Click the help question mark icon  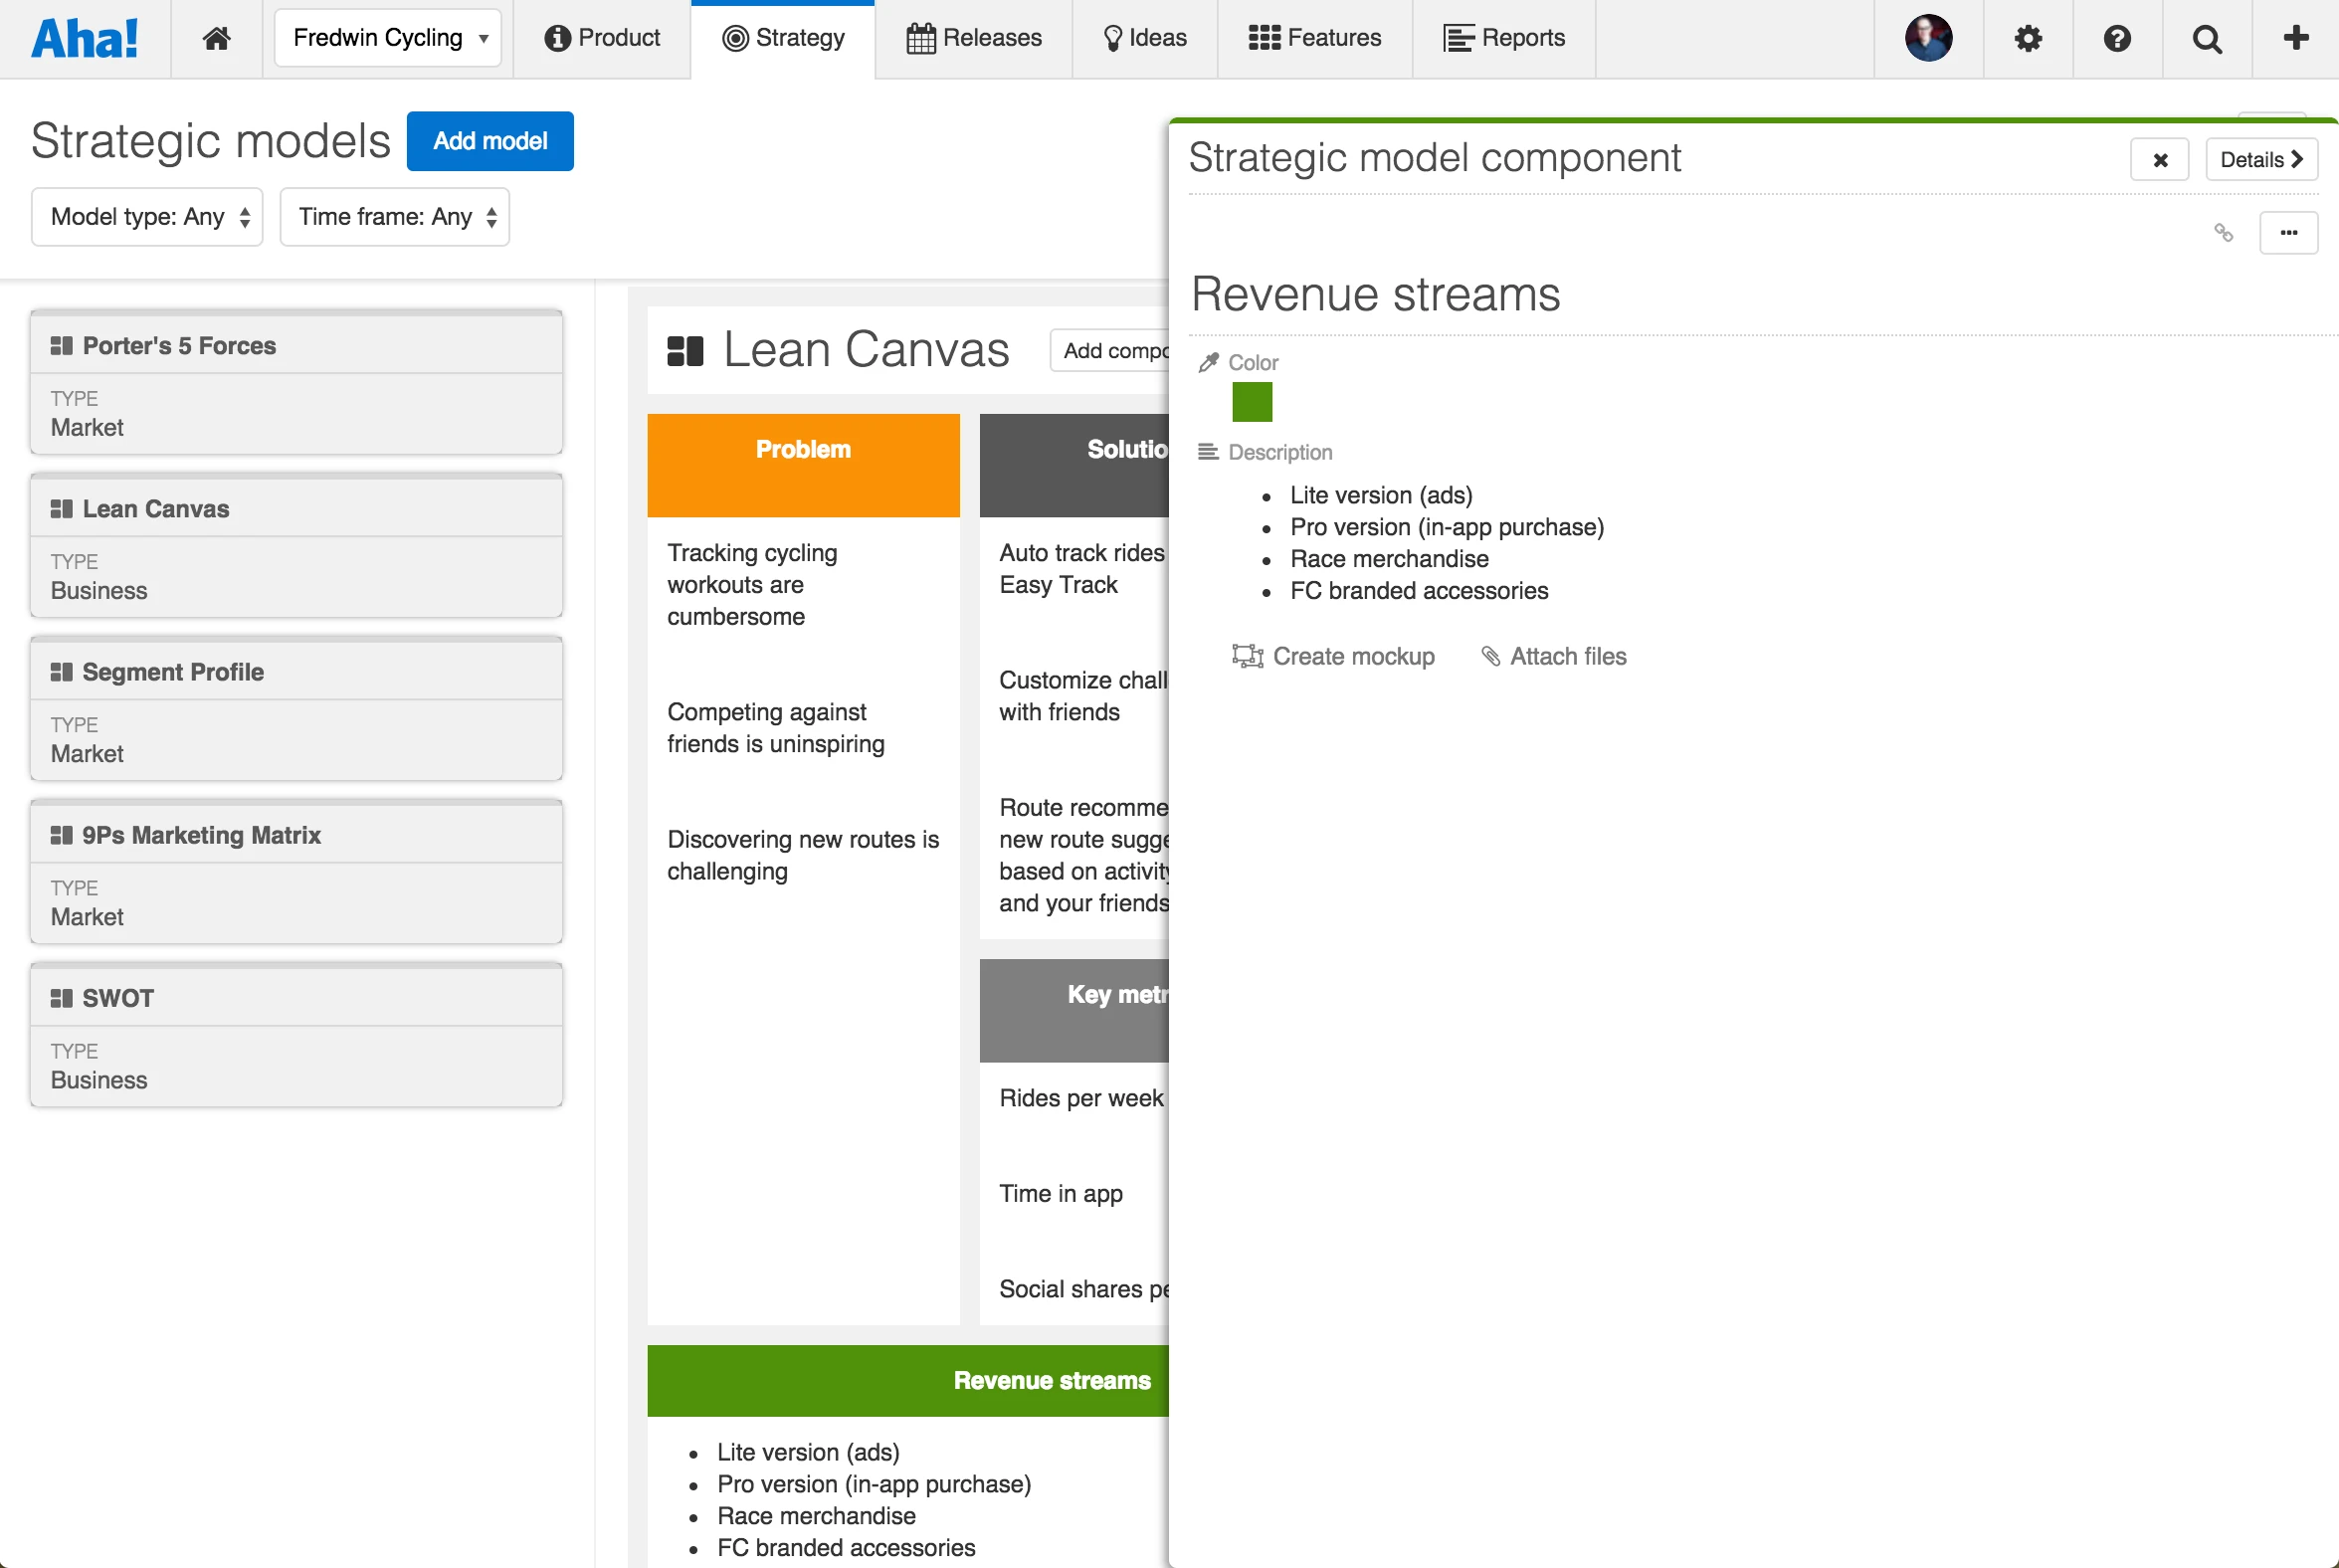coord(2117,38)
